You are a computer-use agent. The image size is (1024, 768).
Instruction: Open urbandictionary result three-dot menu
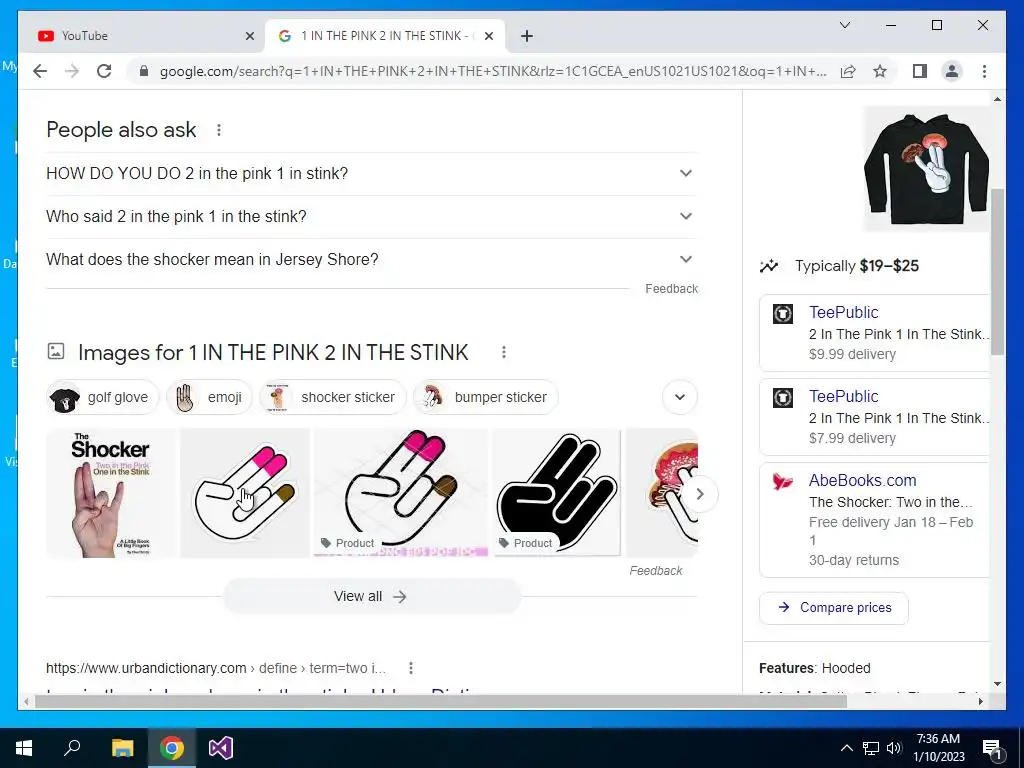pyautogui.click(x=411, y=668)
